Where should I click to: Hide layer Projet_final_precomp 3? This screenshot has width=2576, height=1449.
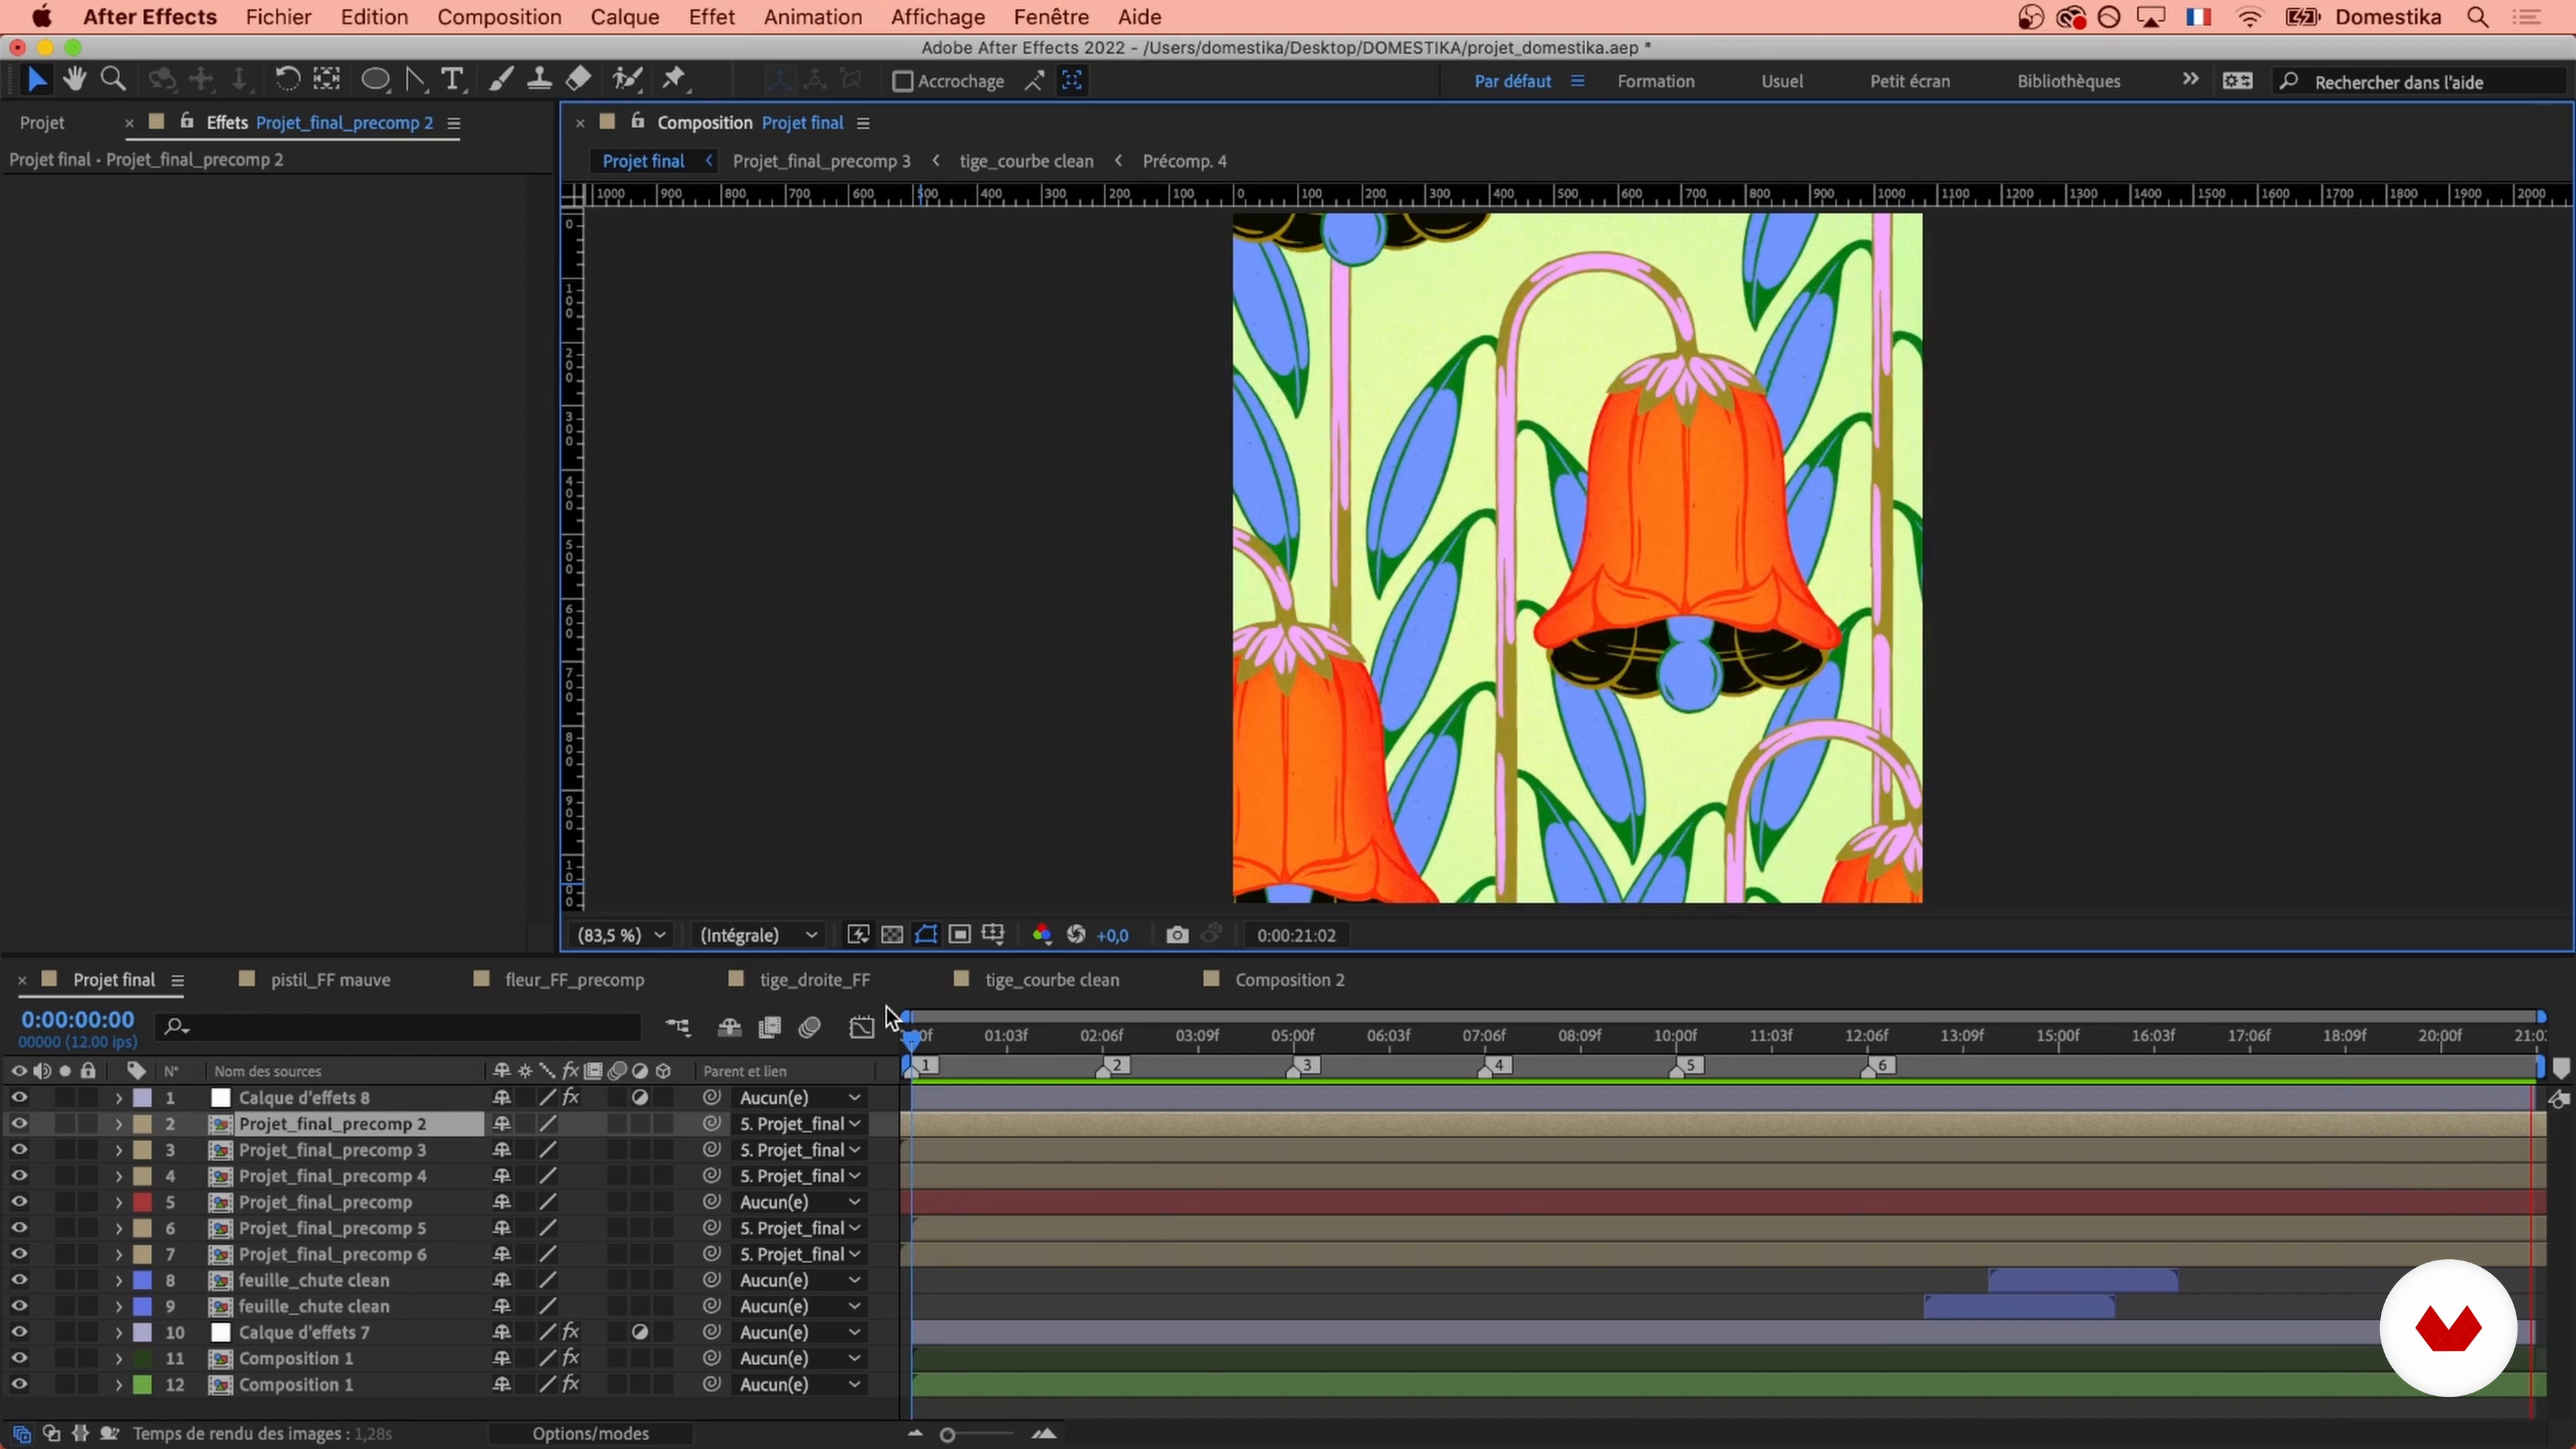(x=19, y=1150)
